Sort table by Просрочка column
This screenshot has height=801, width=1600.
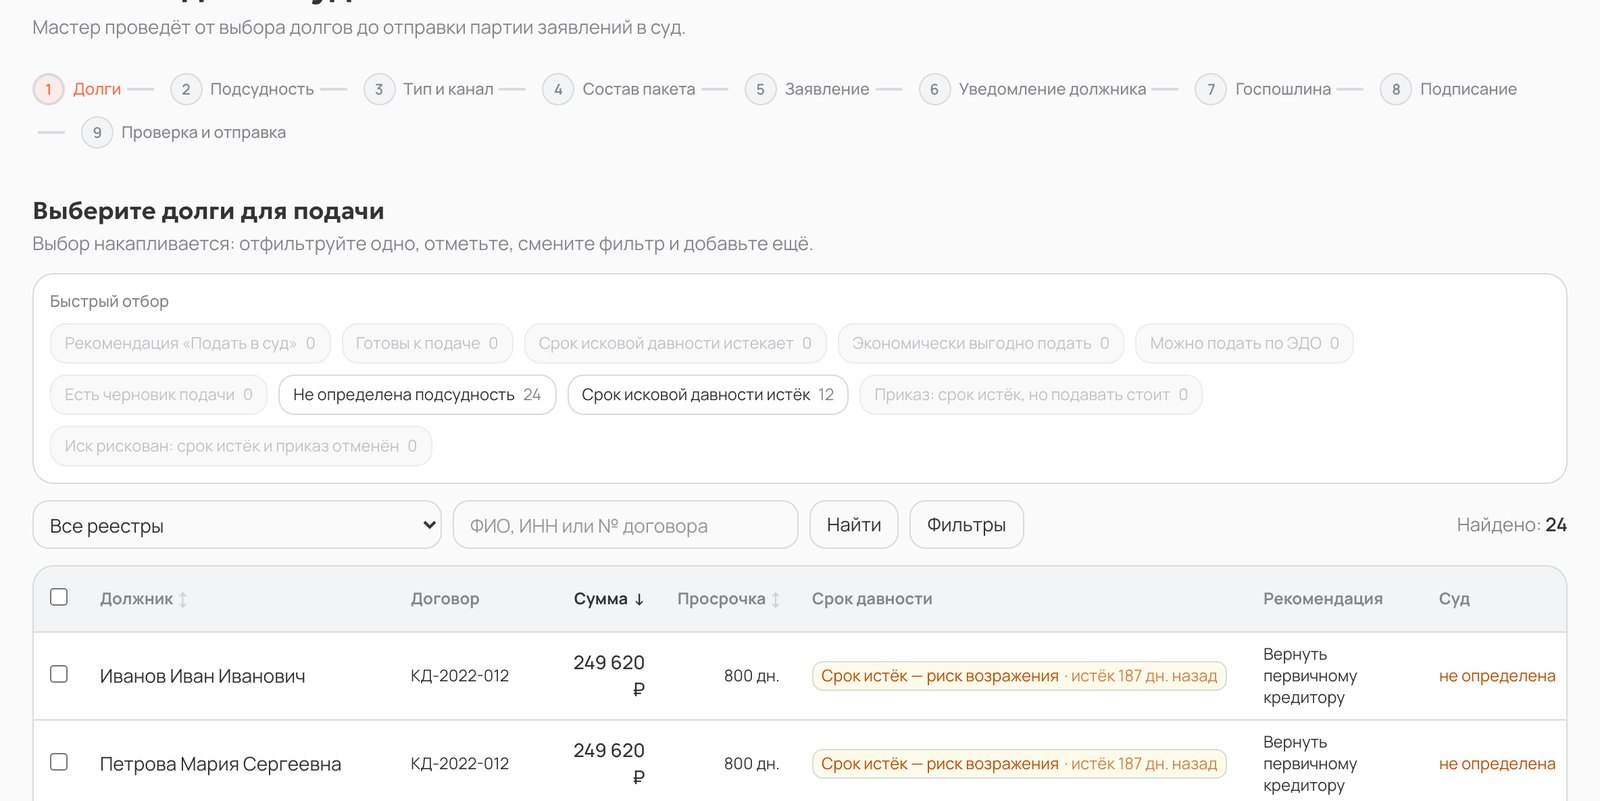coord(729,599)
